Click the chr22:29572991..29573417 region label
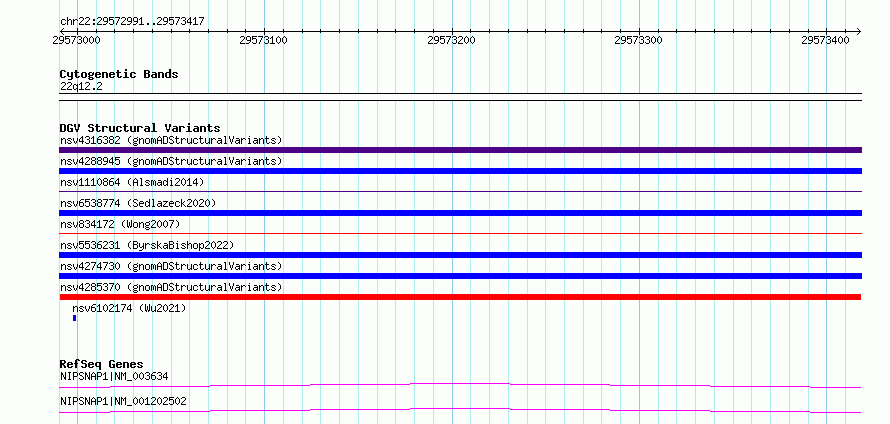The image size is (890, 424). (132, 22)
